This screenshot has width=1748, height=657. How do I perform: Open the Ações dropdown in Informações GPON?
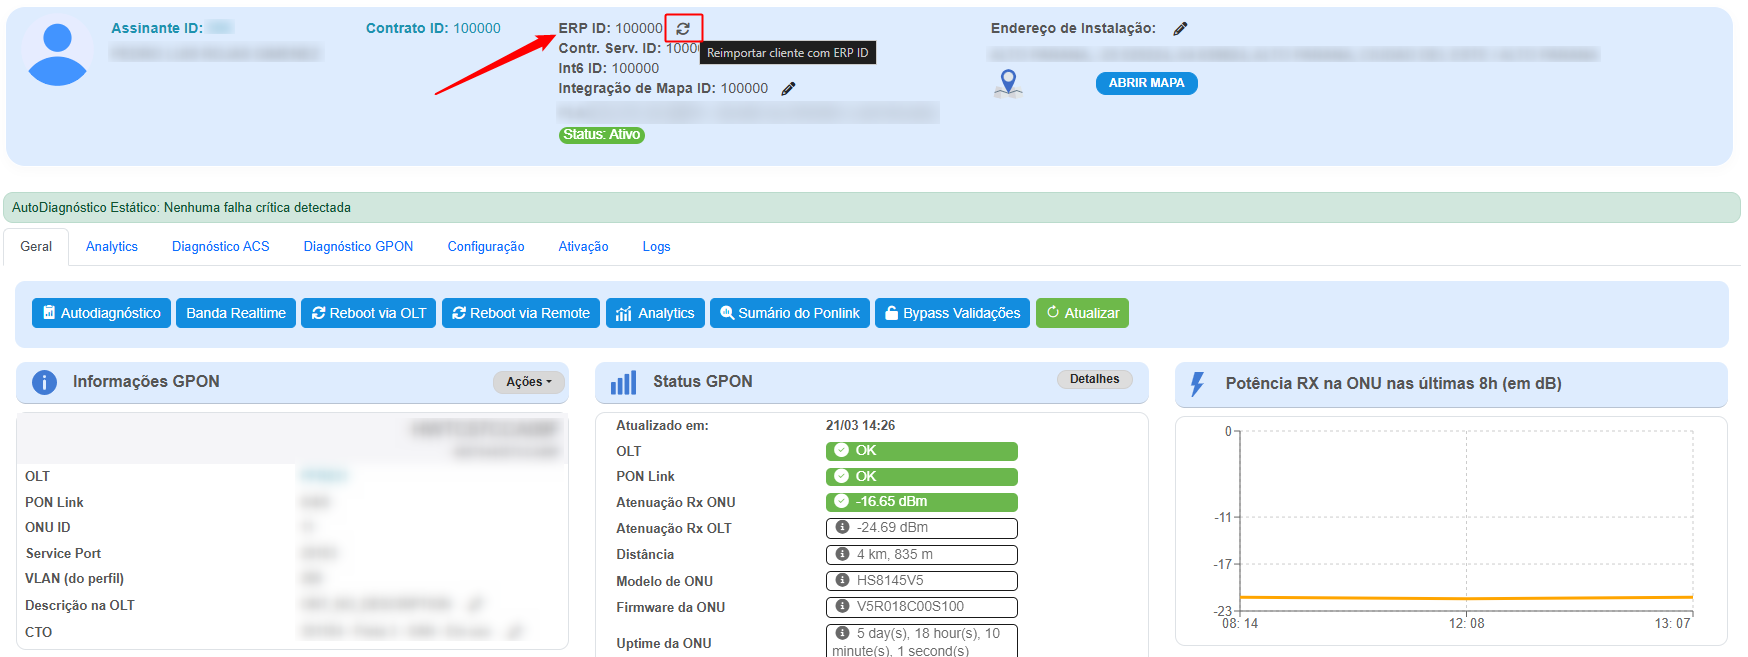point(528,382)
